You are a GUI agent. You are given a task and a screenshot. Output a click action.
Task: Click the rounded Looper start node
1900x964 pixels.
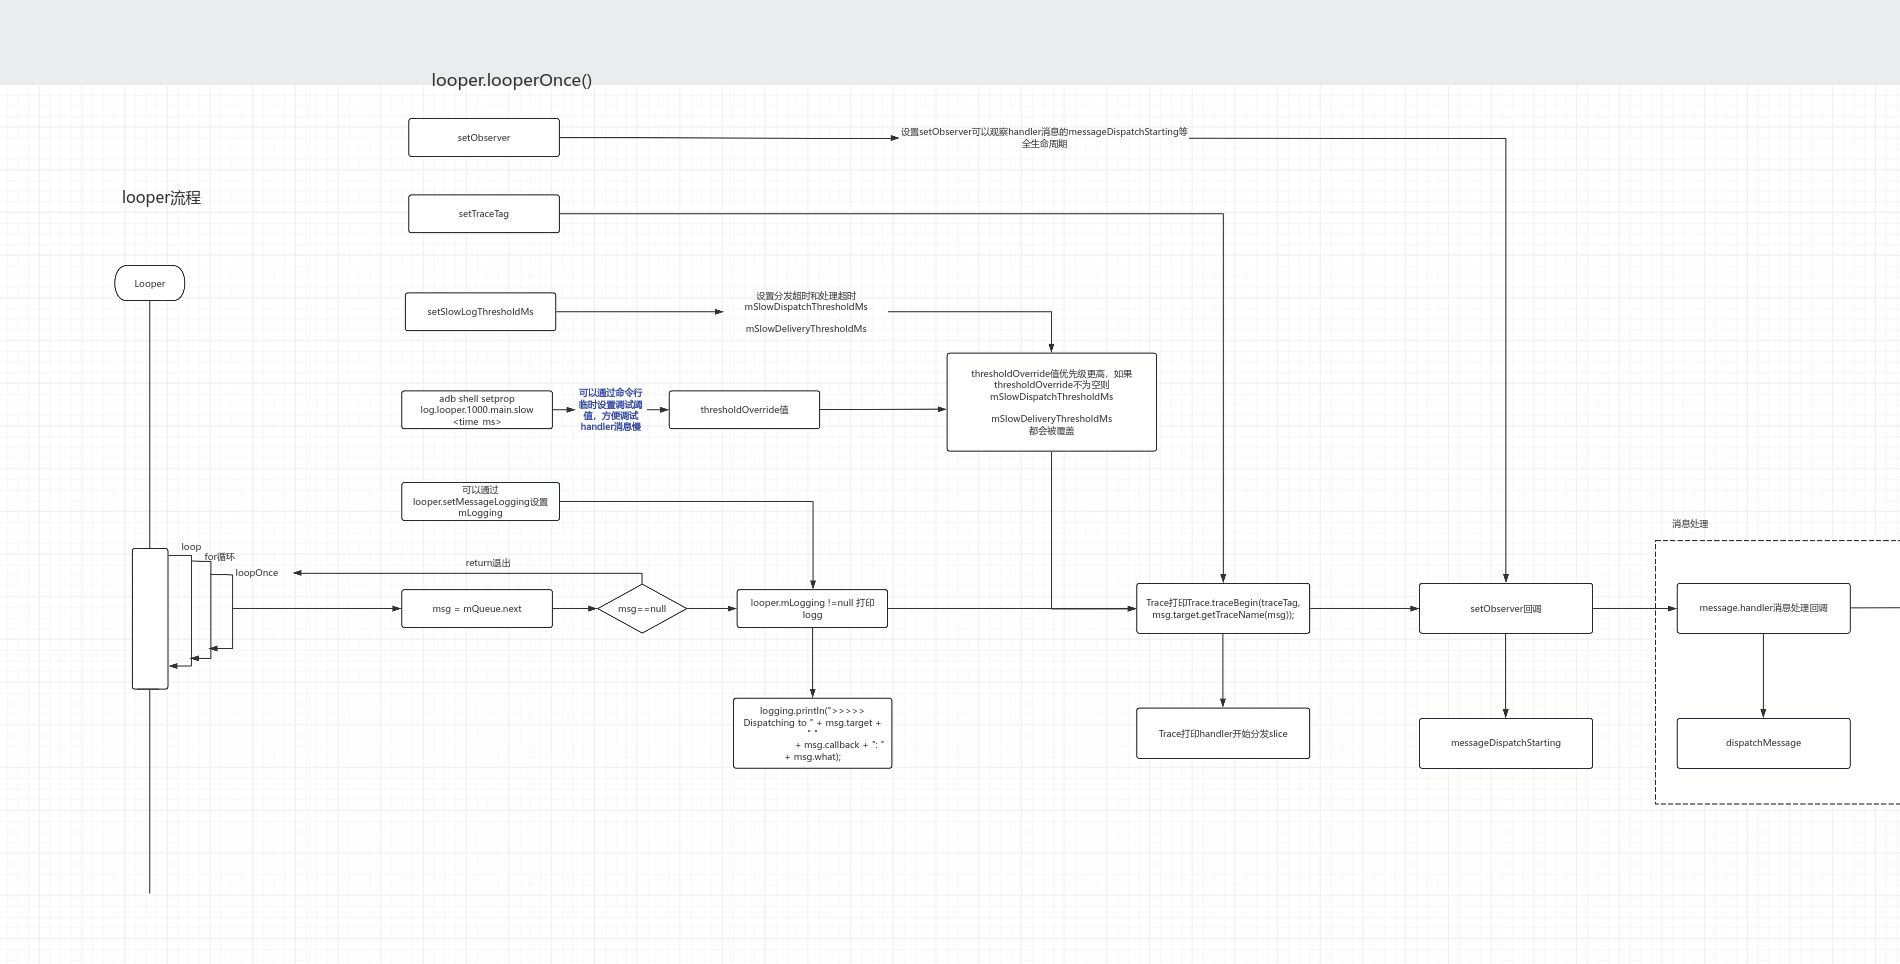(150, 284)
